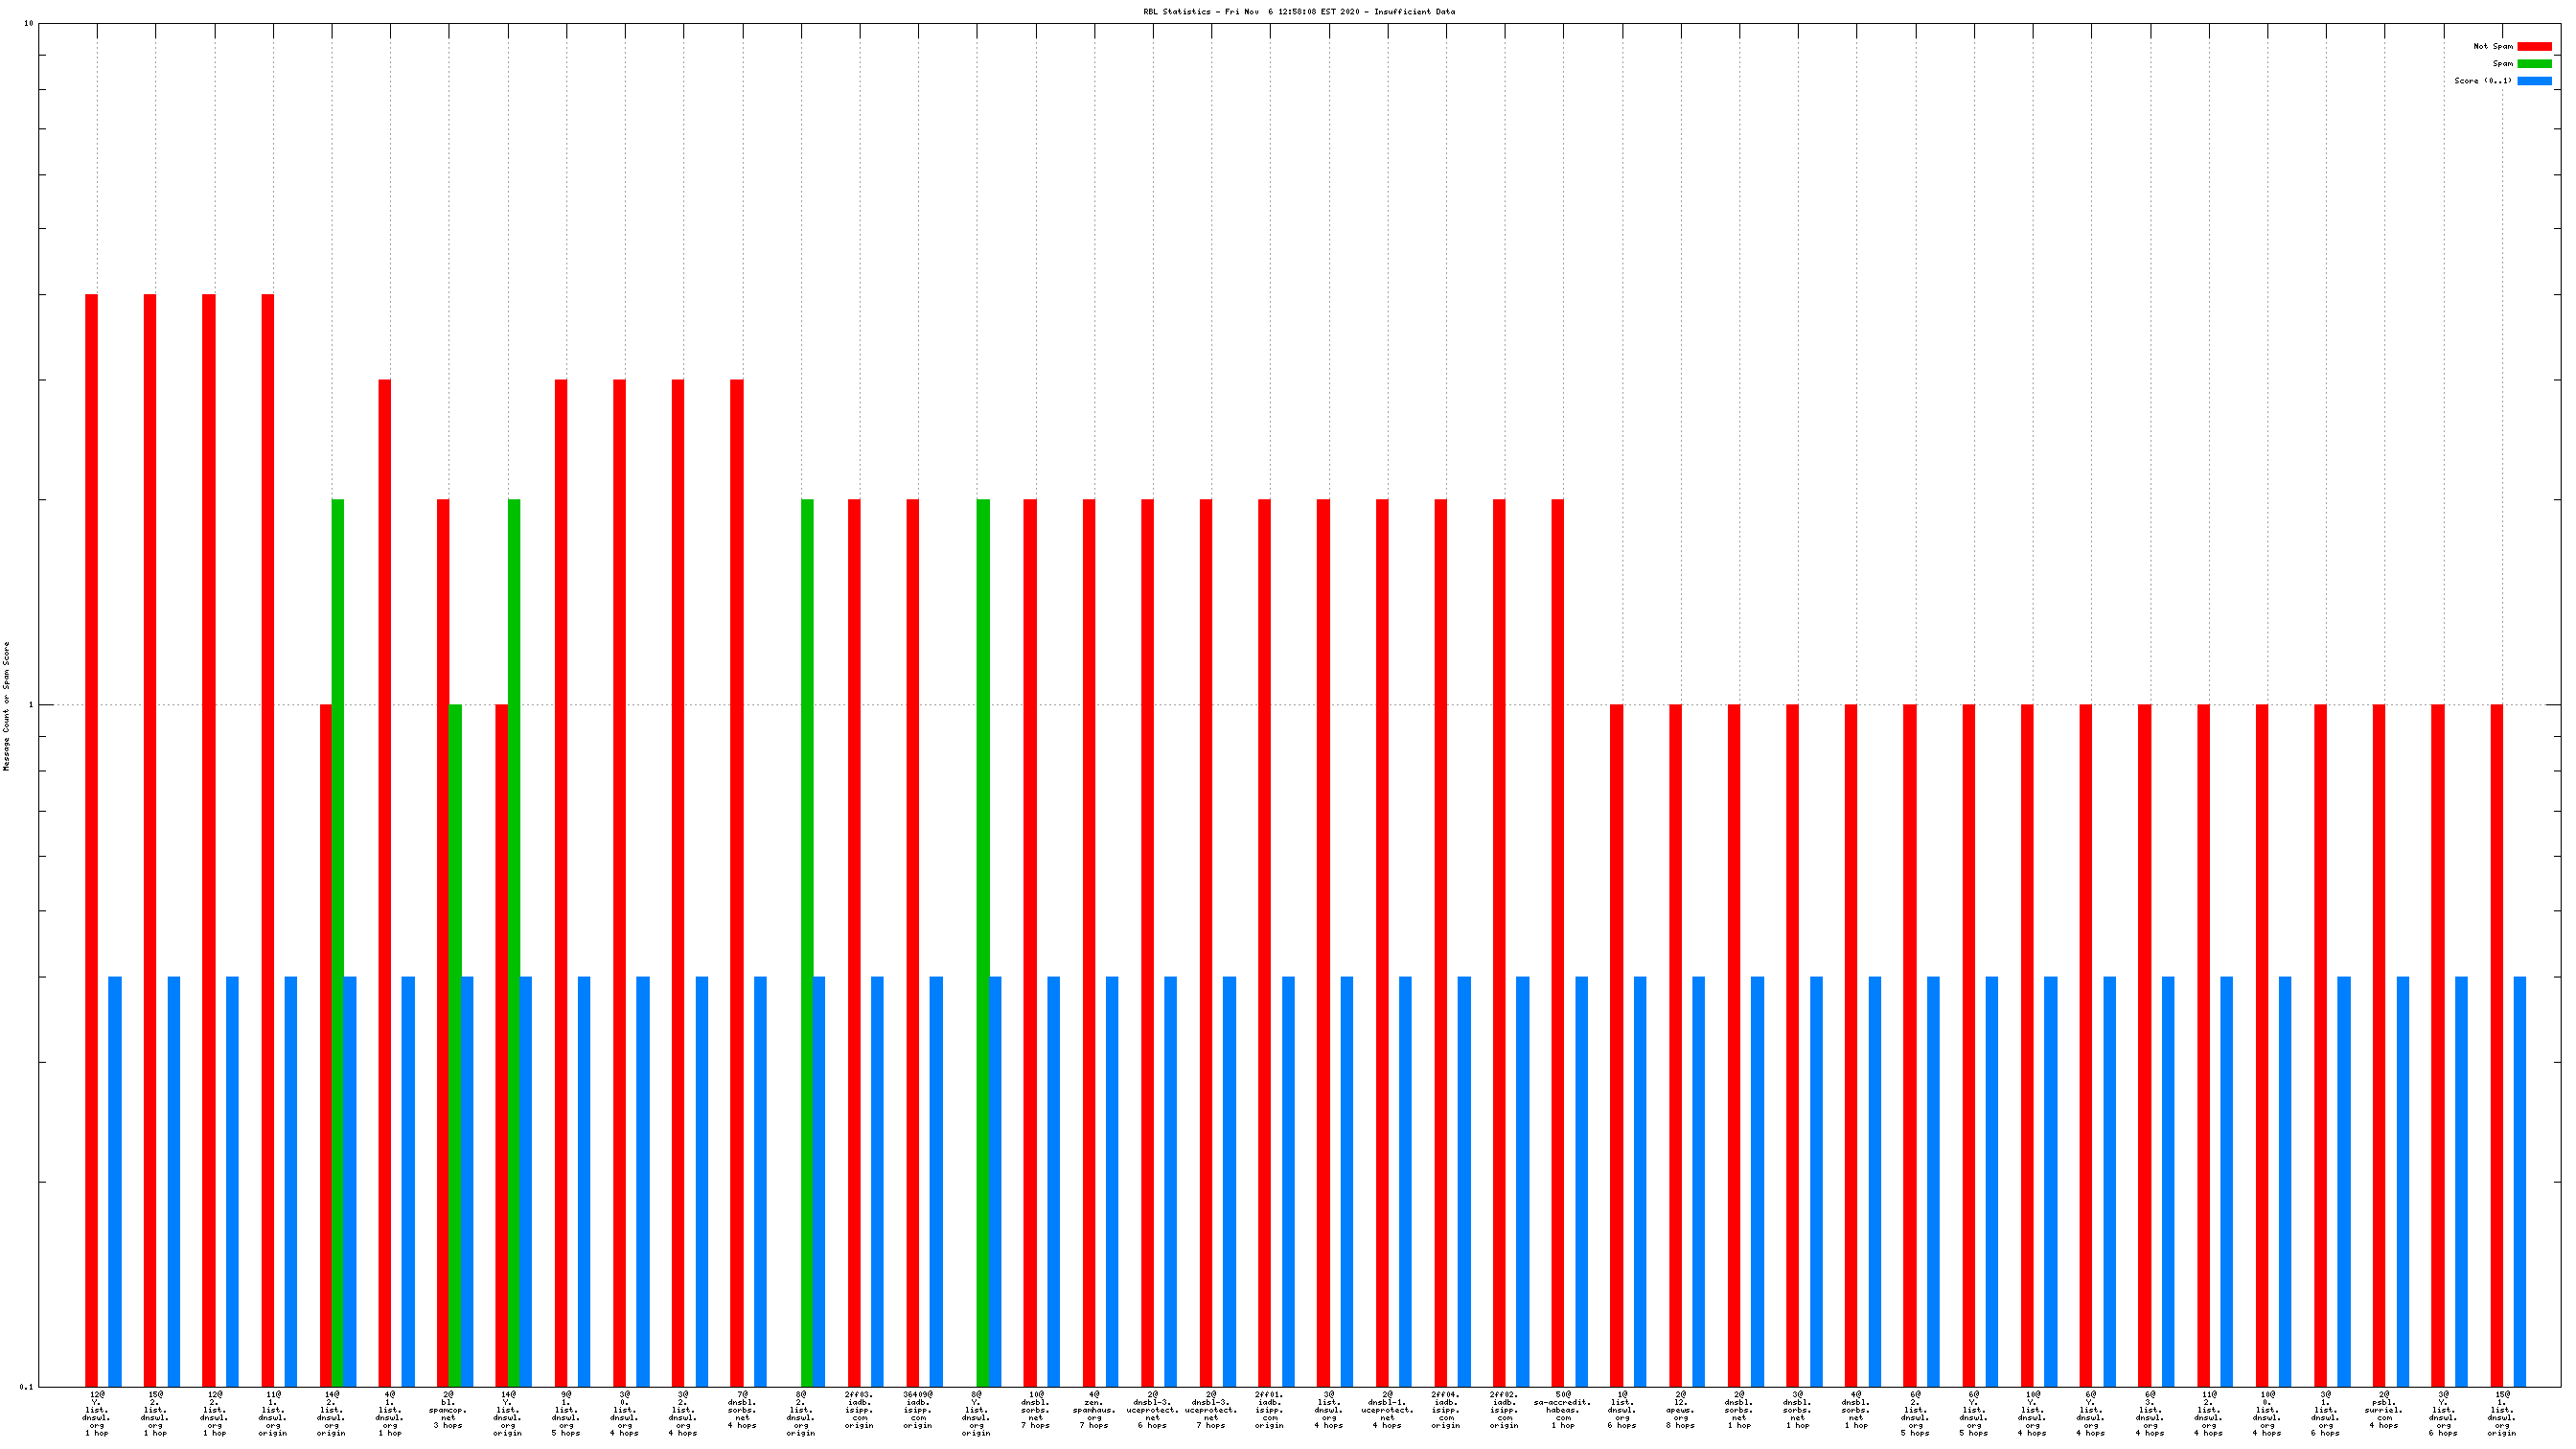2576x1449 pixels.
Task: Click the green Spam legend swatch
Action: (2534, 63)
